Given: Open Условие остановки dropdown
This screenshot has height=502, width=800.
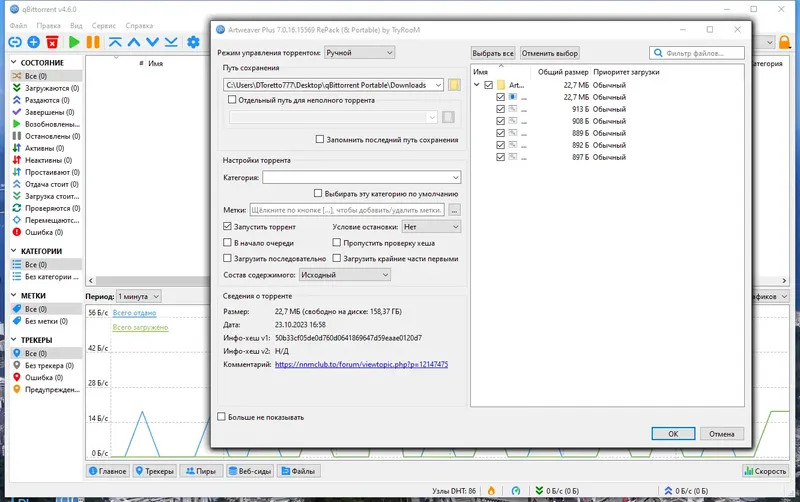Looking at the screenshot, I should point(431,227).
